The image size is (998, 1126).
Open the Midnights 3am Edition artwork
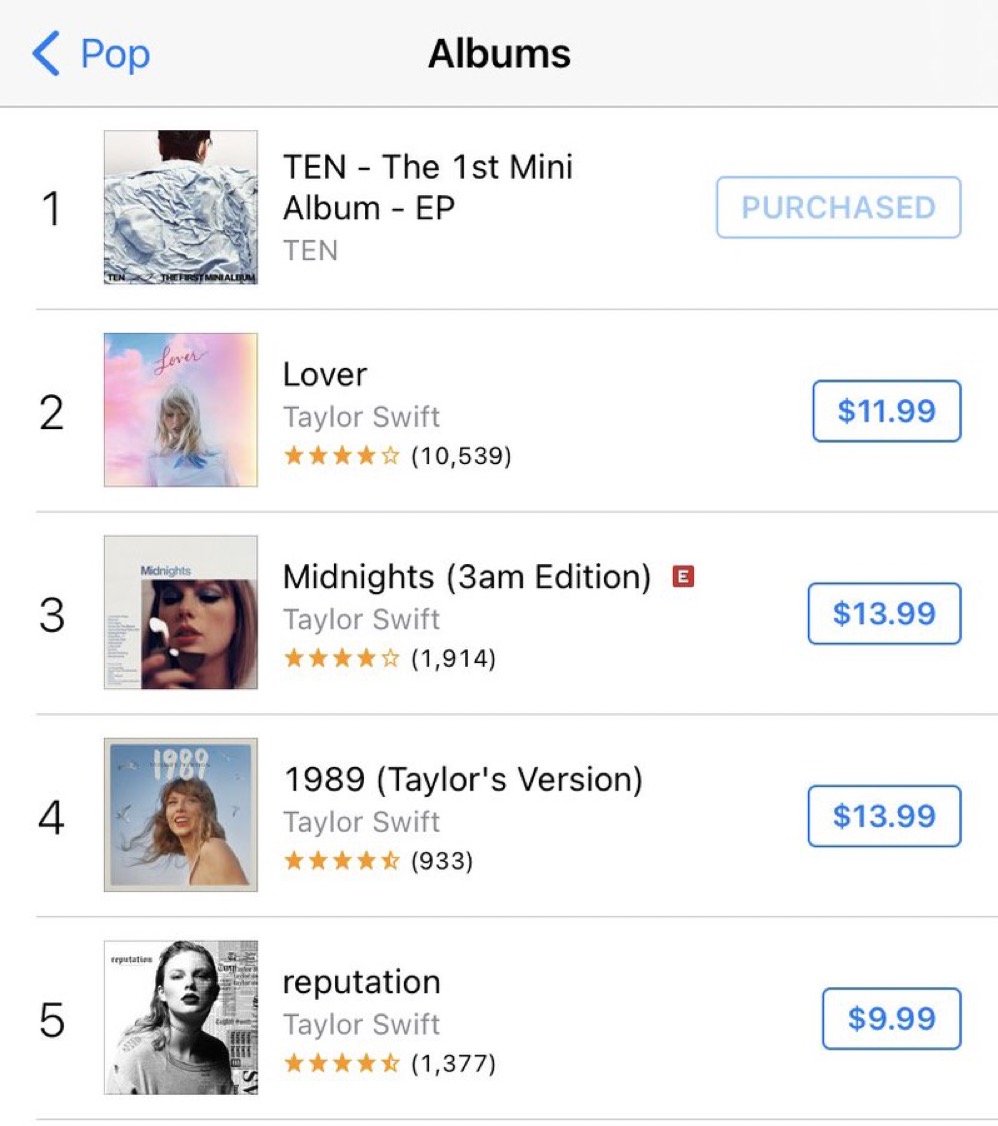[181, 612]
